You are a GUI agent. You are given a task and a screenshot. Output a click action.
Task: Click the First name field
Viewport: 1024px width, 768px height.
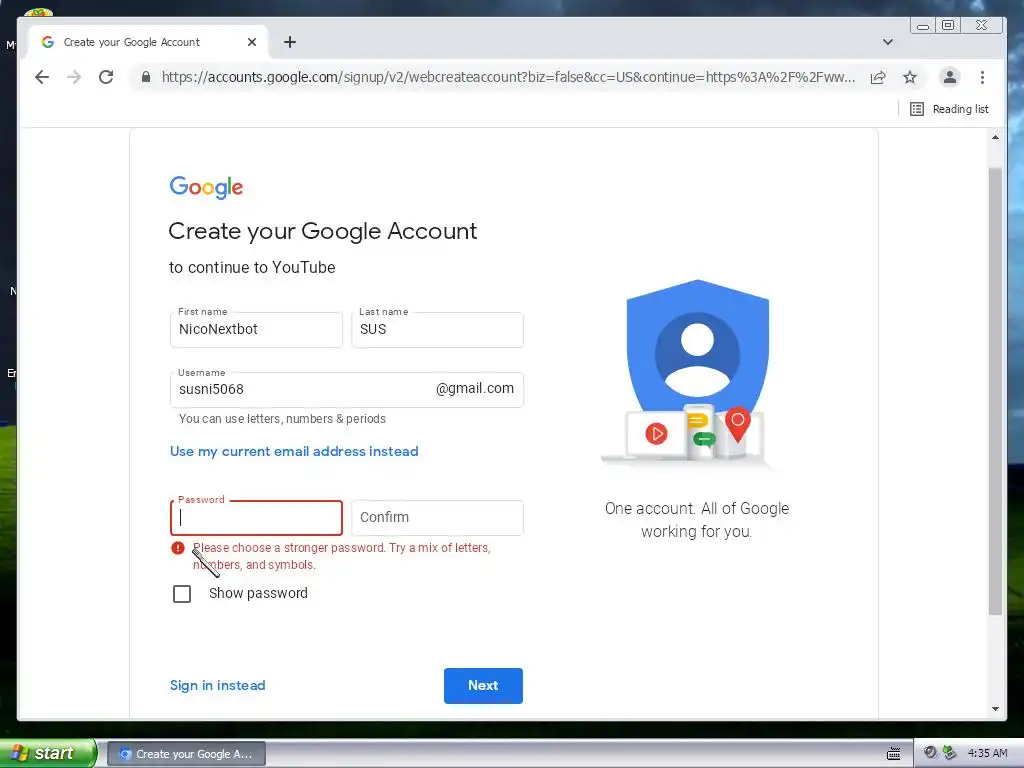[256, 329]
